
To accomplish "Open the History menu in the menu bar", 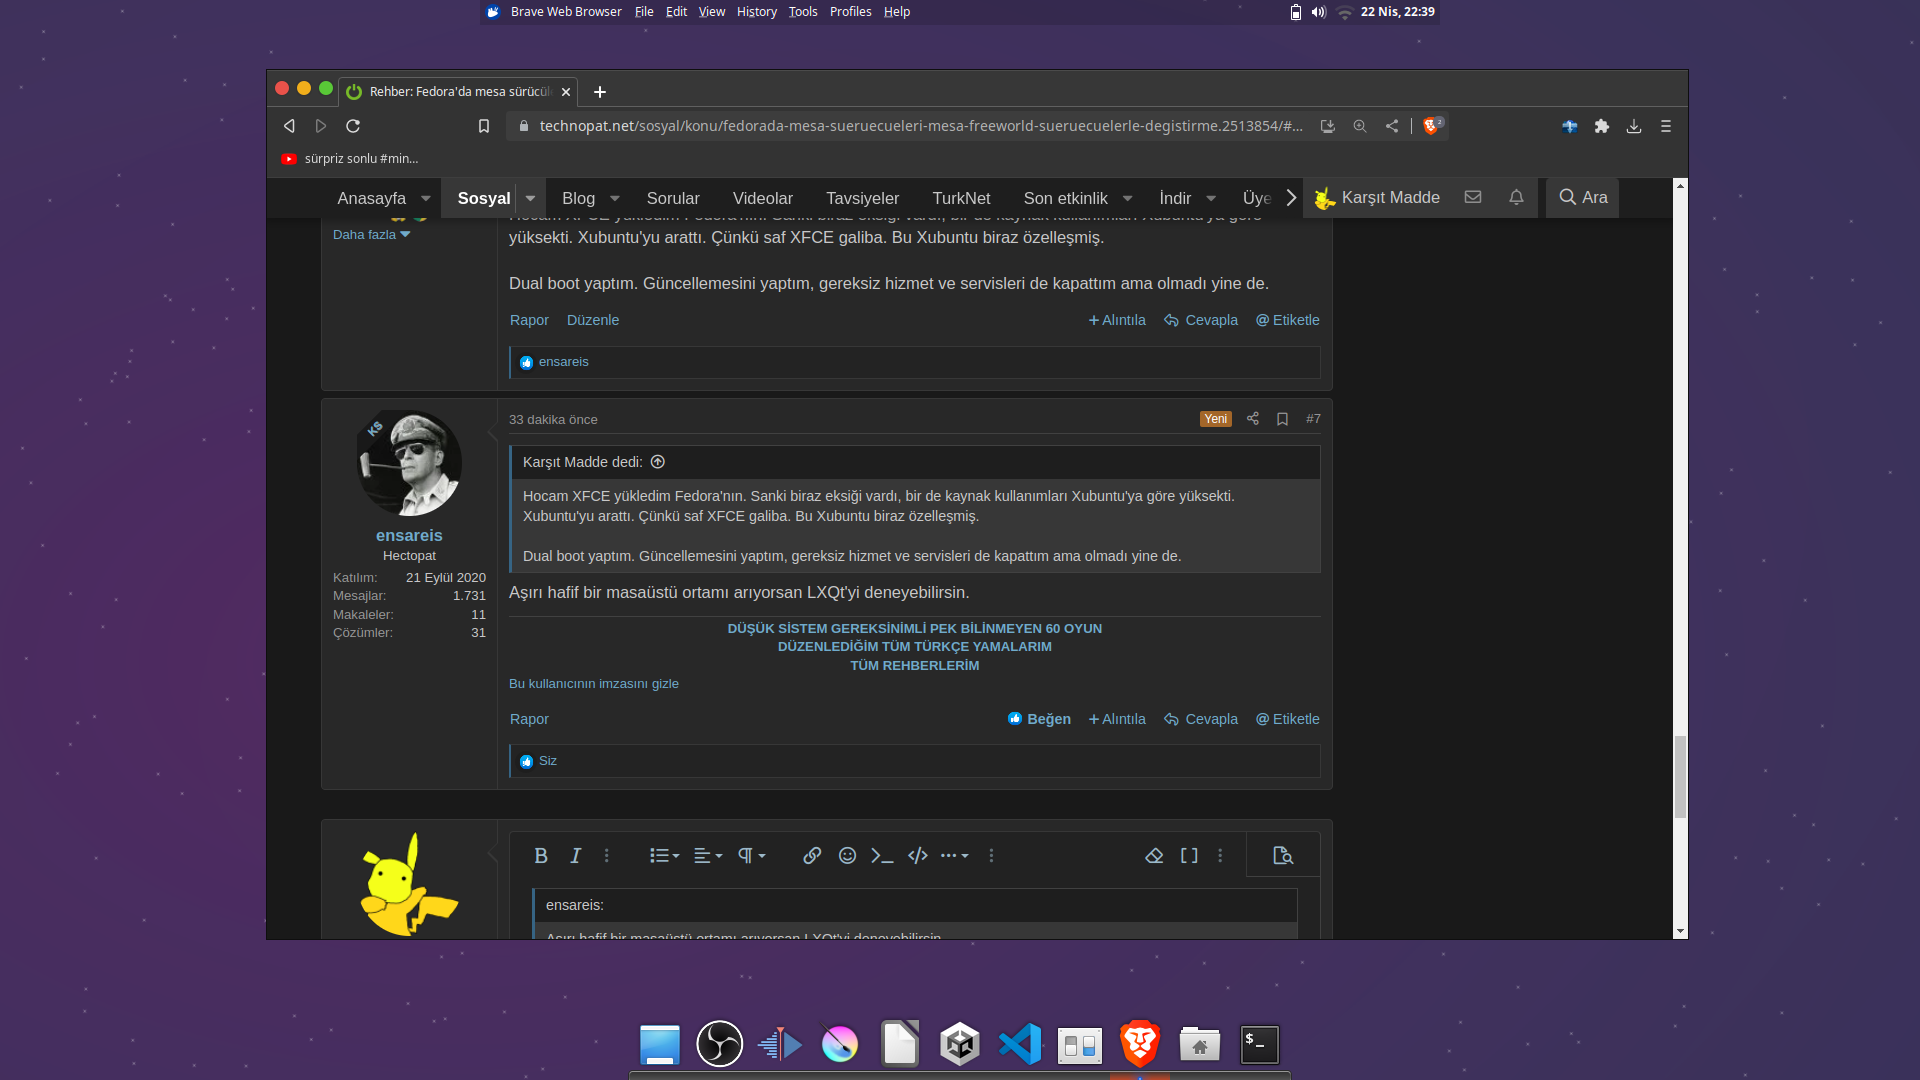I will (x=756, y=11).
